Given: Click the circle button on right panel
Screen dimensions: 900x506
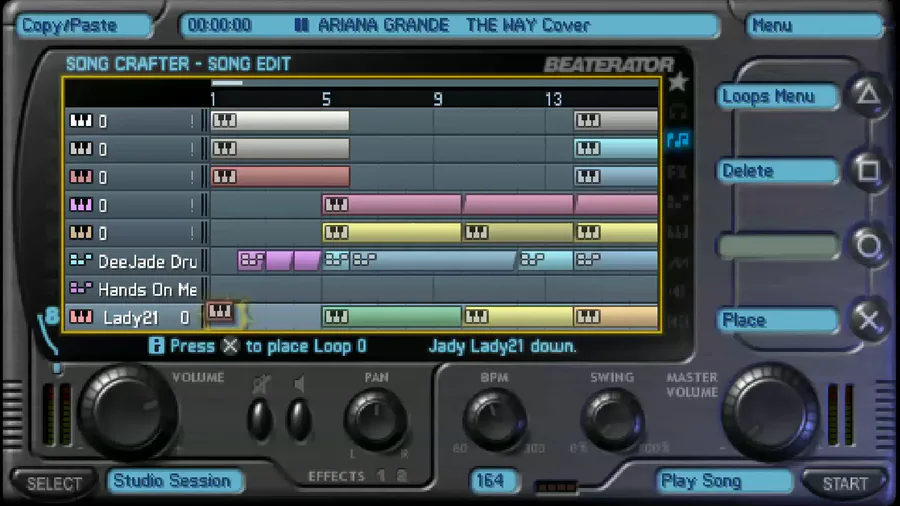Looking at the screenshot, I should click(x=868, y=246).
